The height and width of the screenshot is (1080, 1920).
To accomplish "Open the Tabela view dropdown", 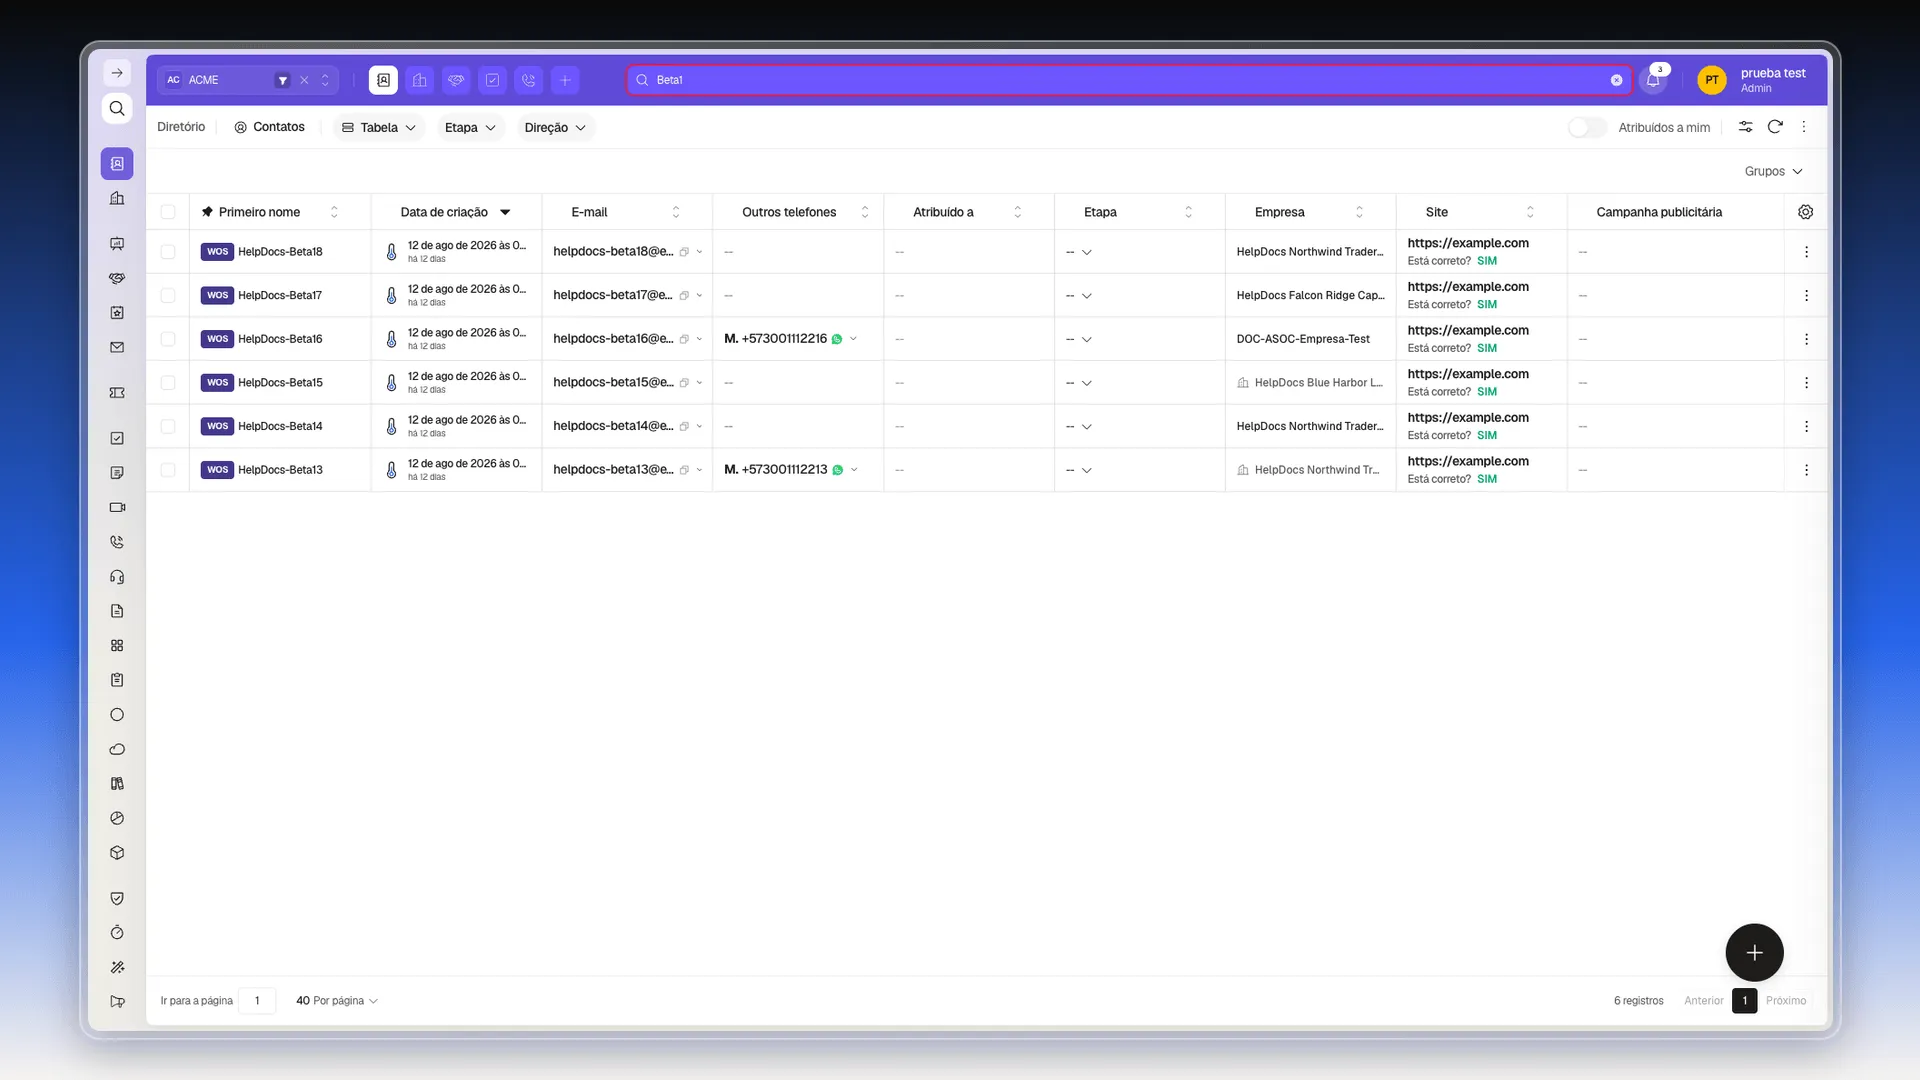I will pos(379,127).
